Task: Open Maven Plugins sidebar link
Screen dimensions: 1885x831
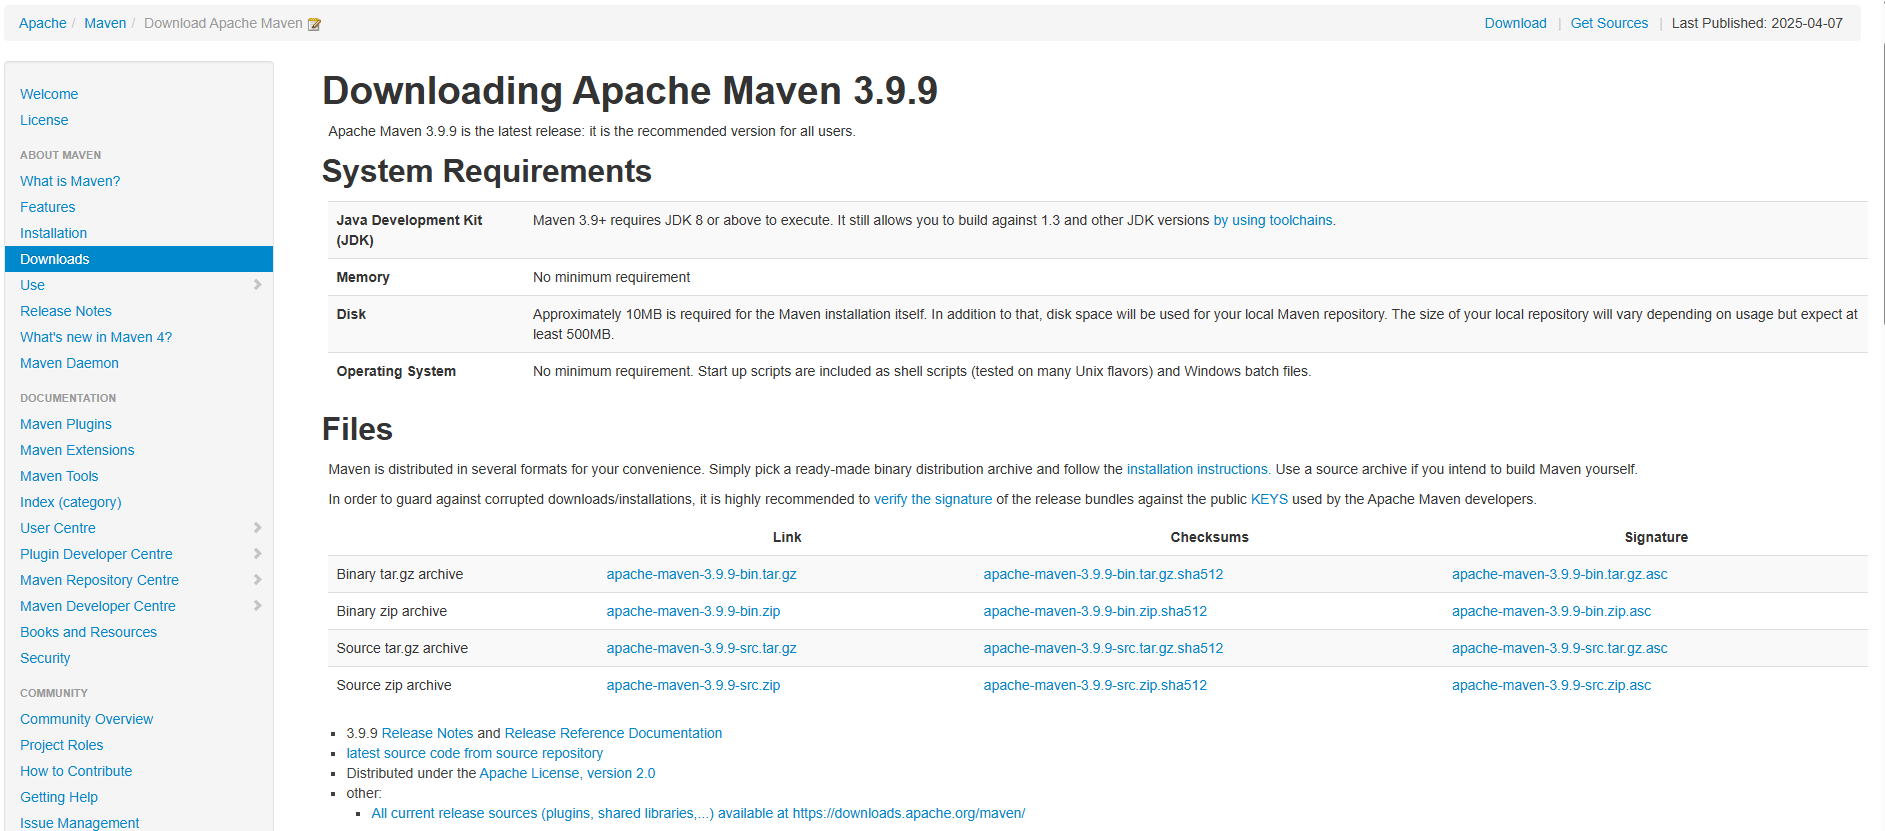Action: [66, 424]
